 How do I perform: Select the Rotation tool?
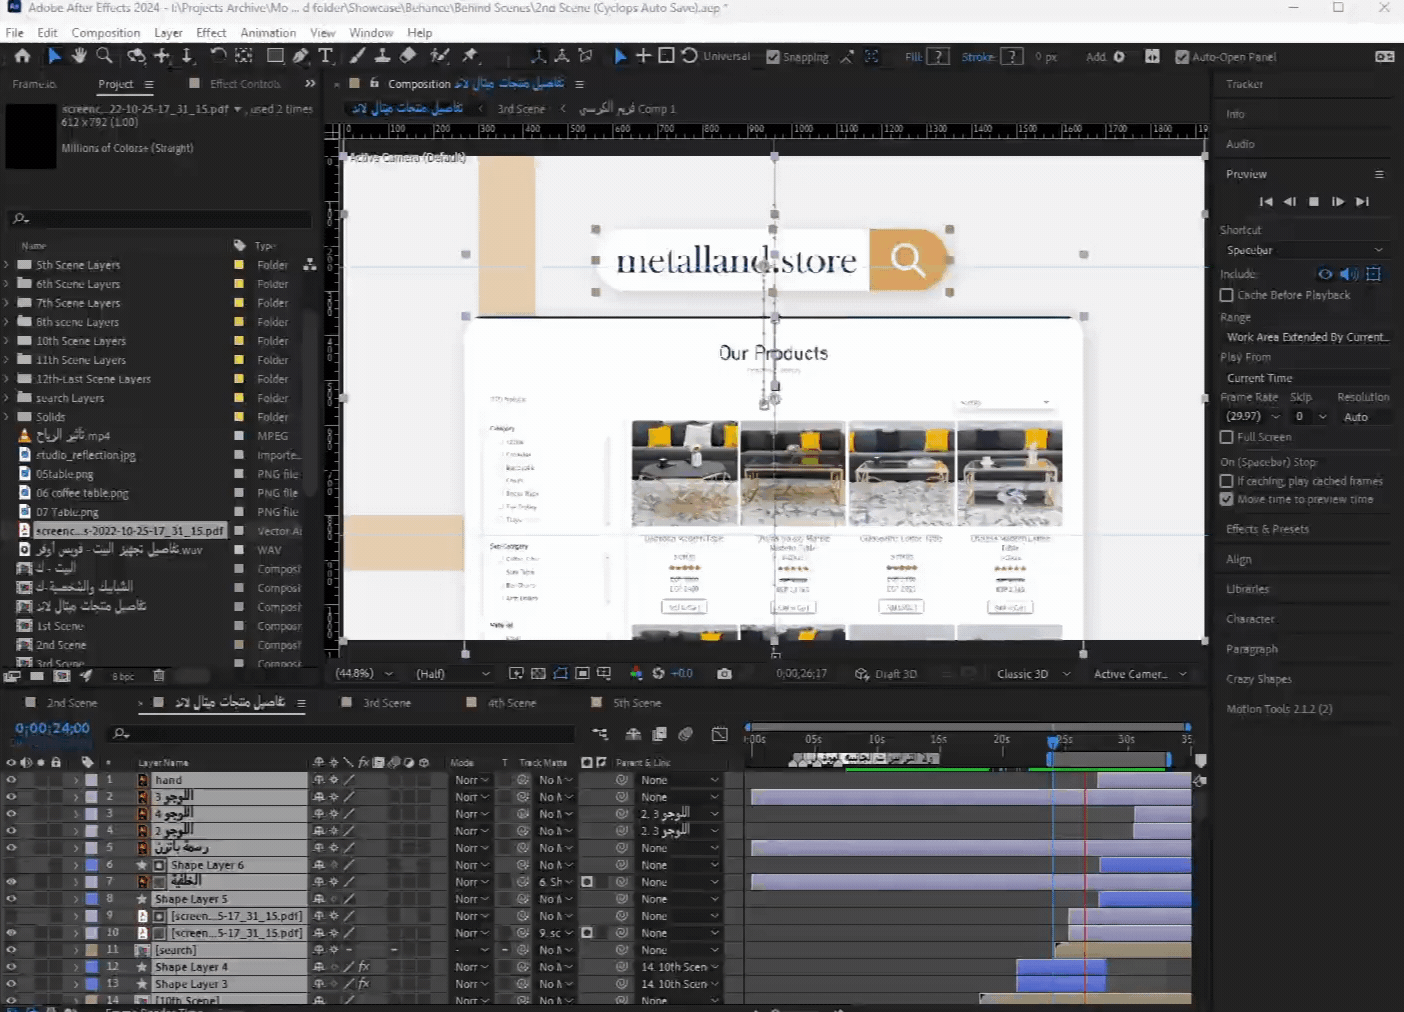pyautogui.click(x=218, y=56)
